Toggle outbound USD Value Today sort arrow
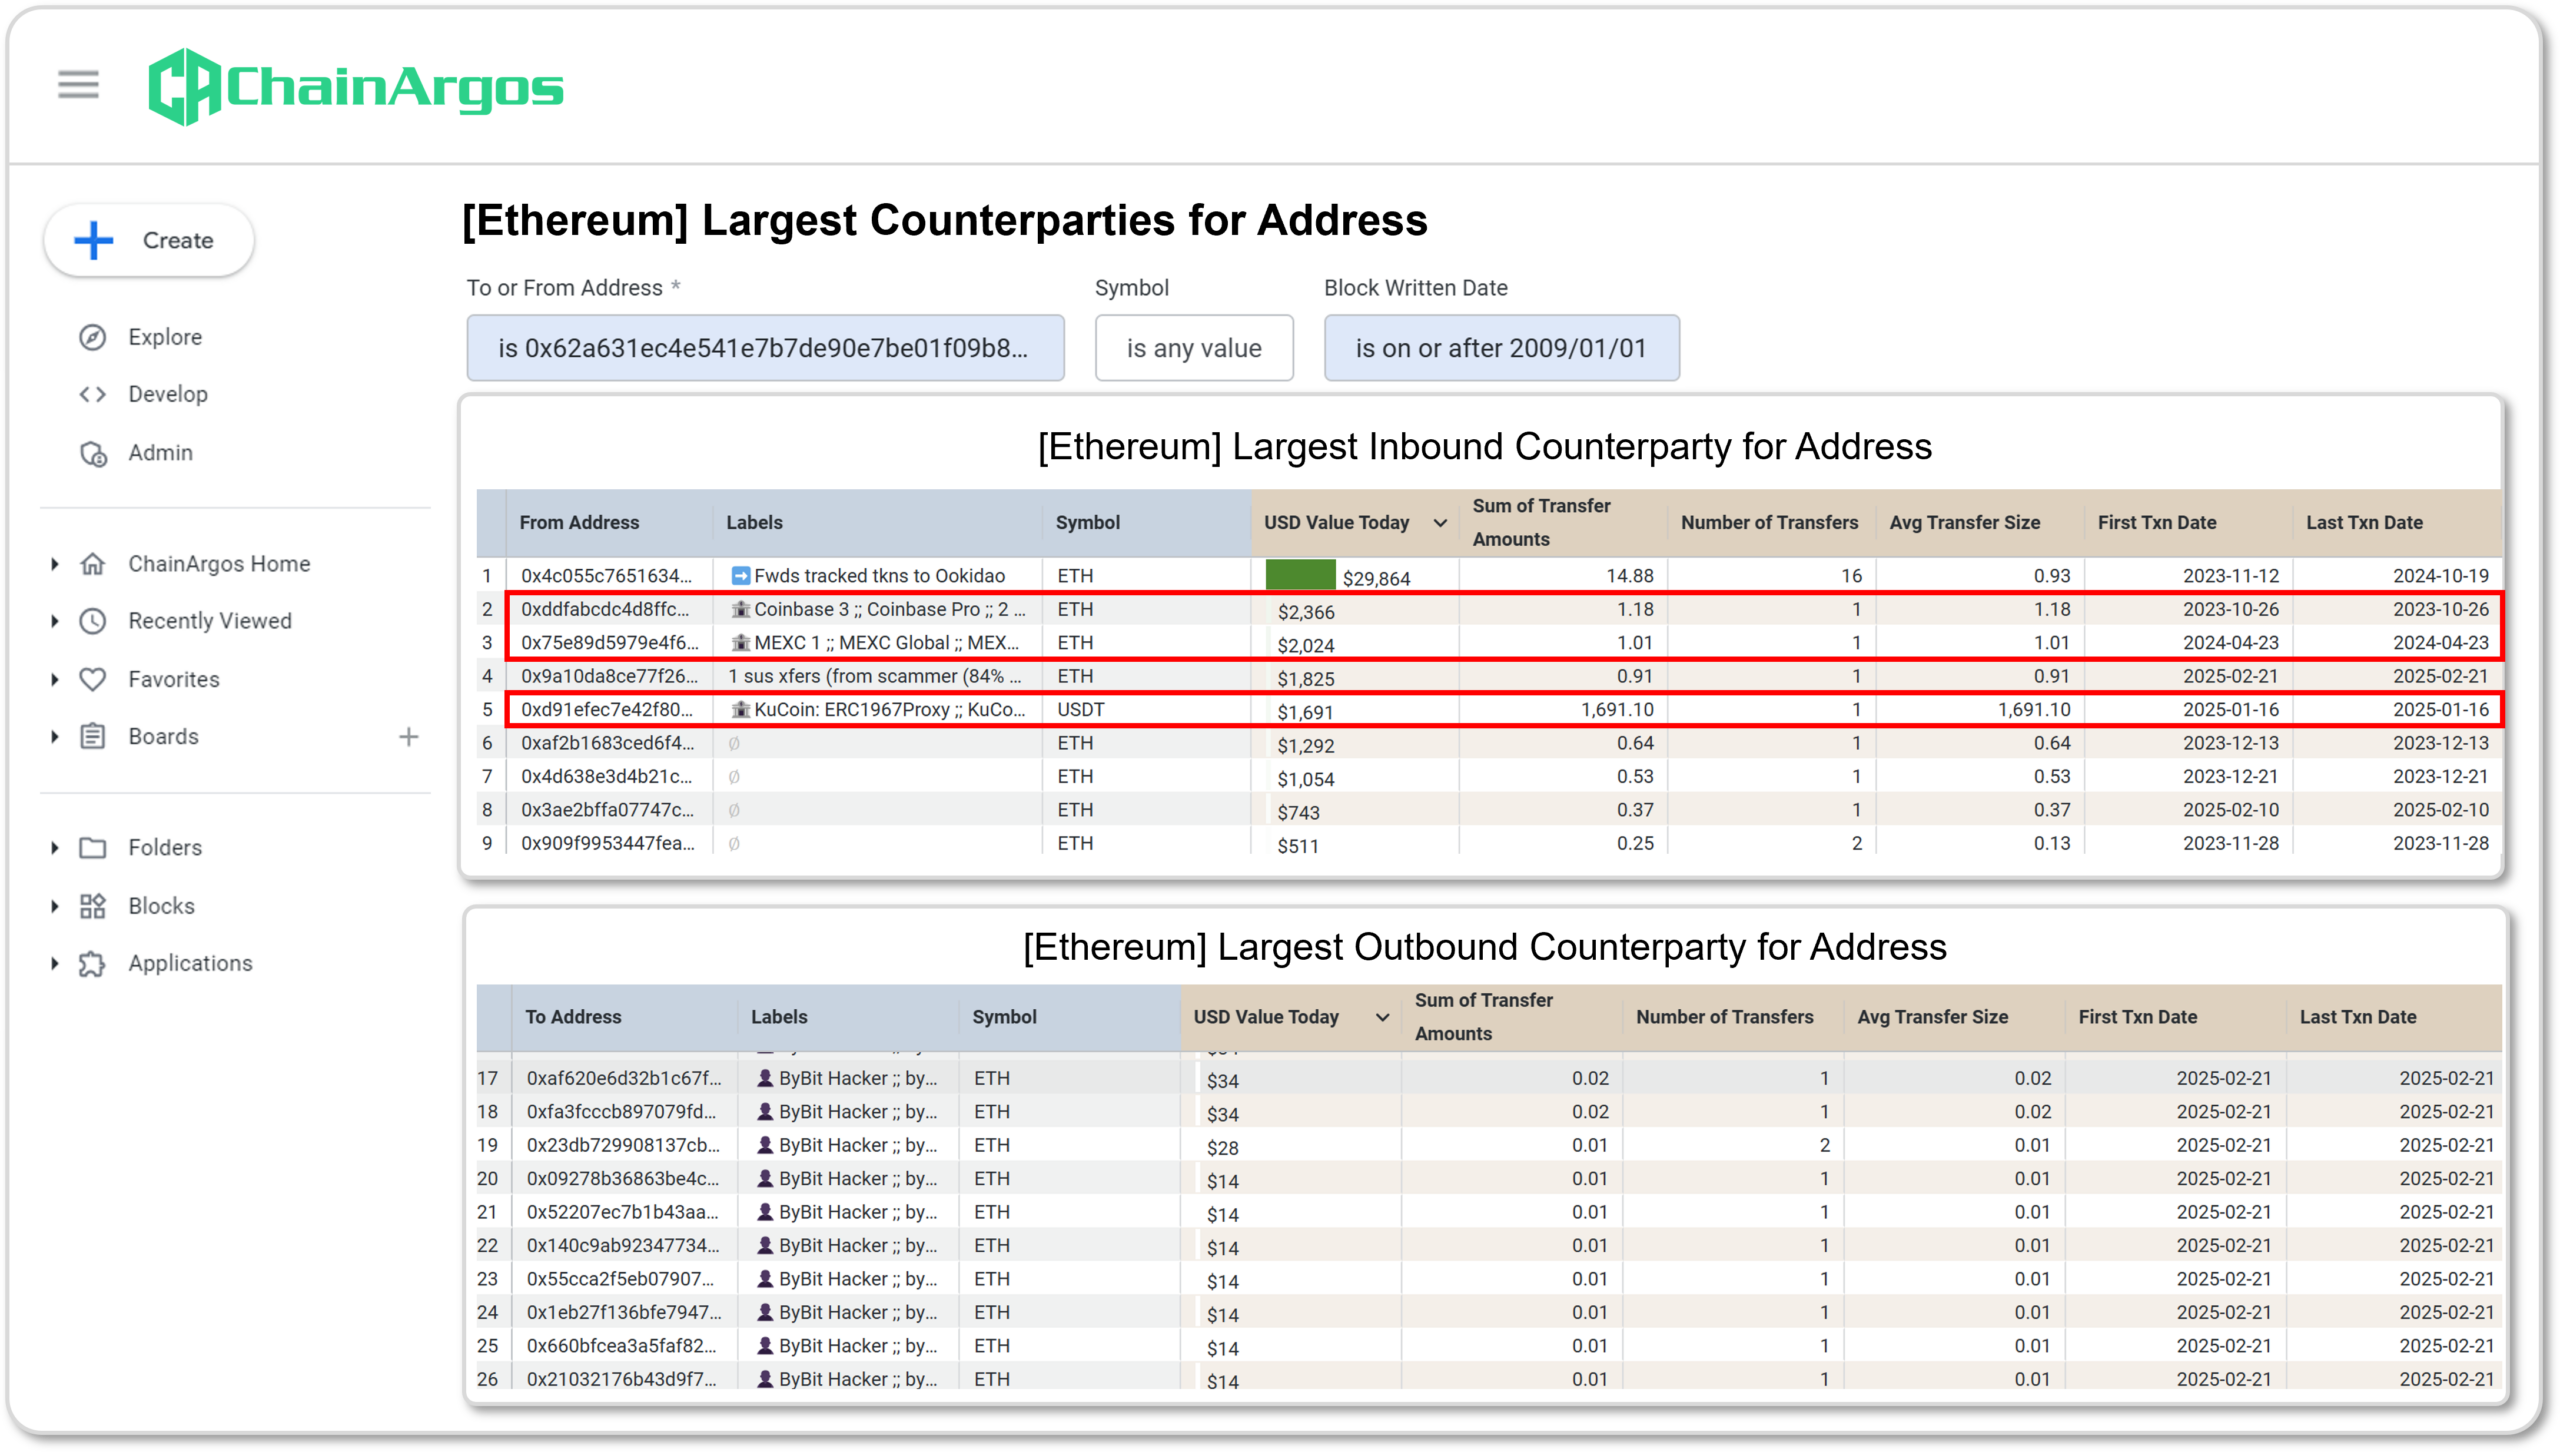 (x=1382, y=1017)
